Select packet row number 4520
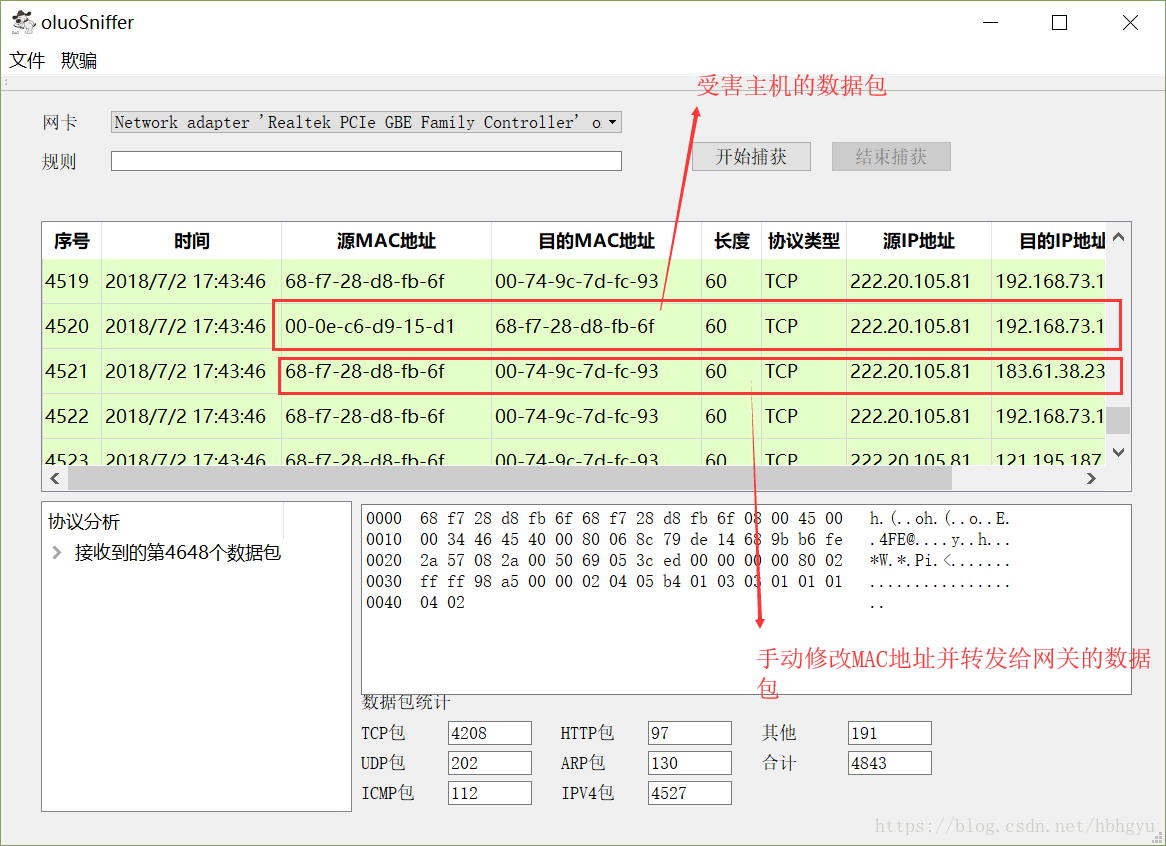1166x846 pixels. 574,326
